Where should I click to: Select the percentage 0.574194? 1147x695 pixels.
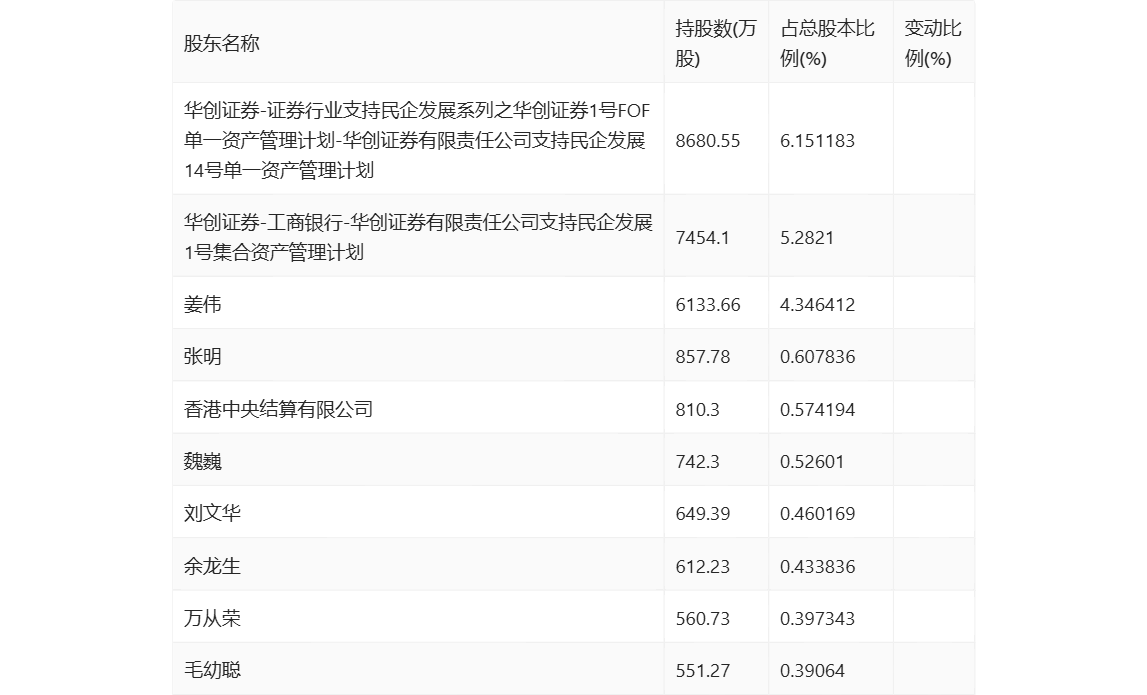tap(817, 410)
